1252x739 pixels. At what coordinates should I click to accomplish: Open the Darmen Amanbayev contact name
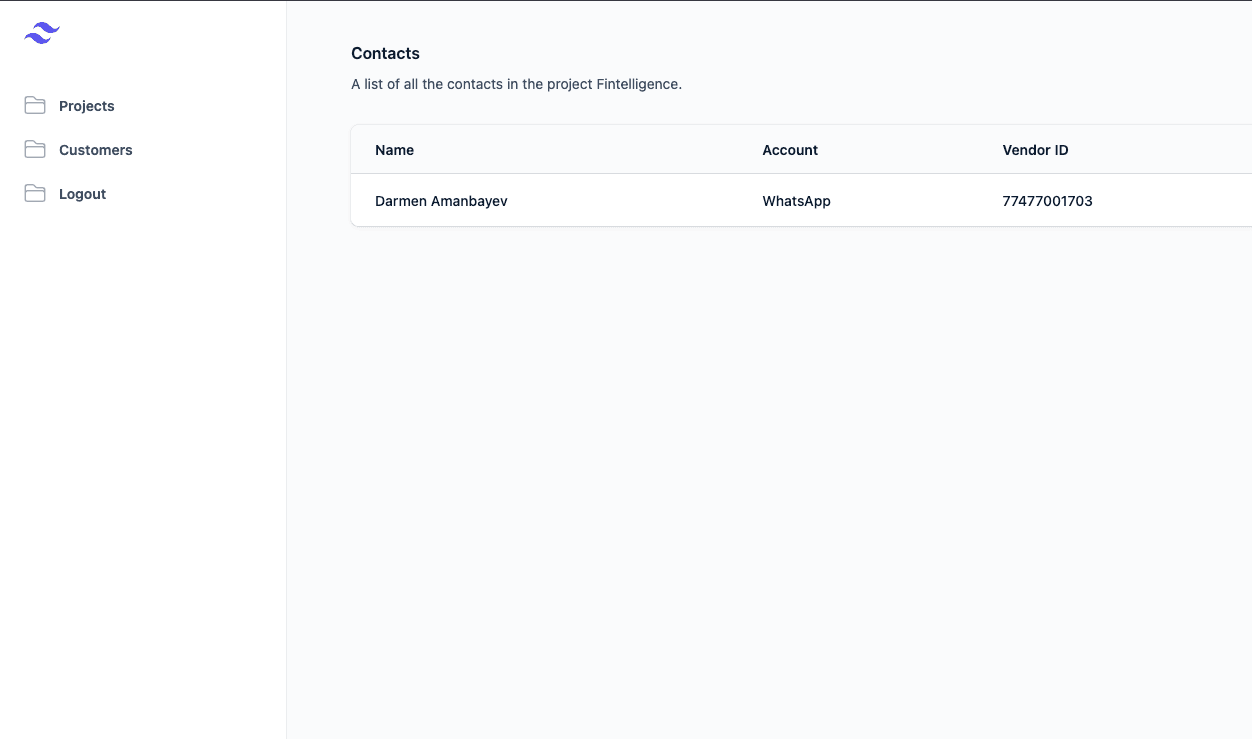[441, 201]
